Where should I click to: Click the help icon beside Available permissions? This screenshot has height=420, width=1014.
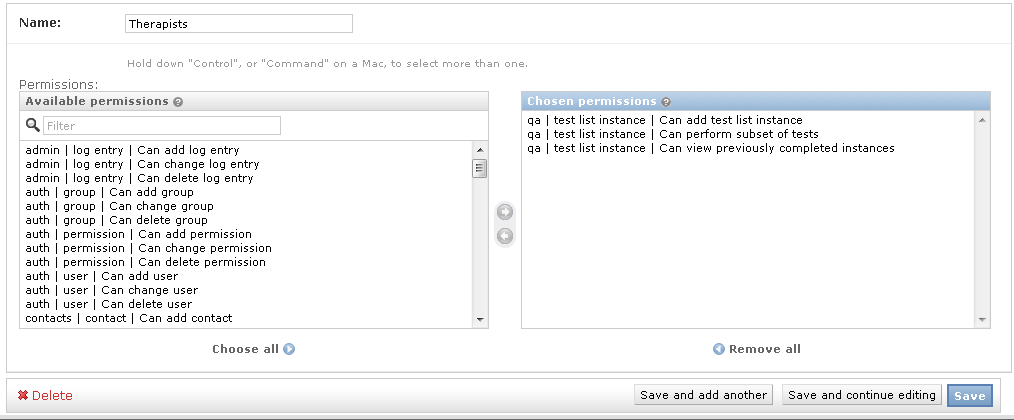(x=178, y=102)
